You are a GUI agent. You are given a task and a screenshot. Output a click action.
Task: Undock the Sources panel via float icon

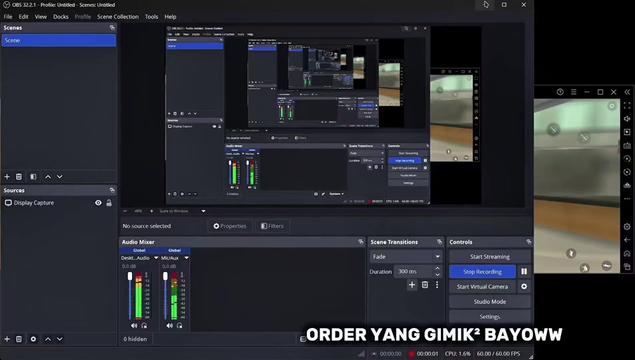(x=112, y=190)
